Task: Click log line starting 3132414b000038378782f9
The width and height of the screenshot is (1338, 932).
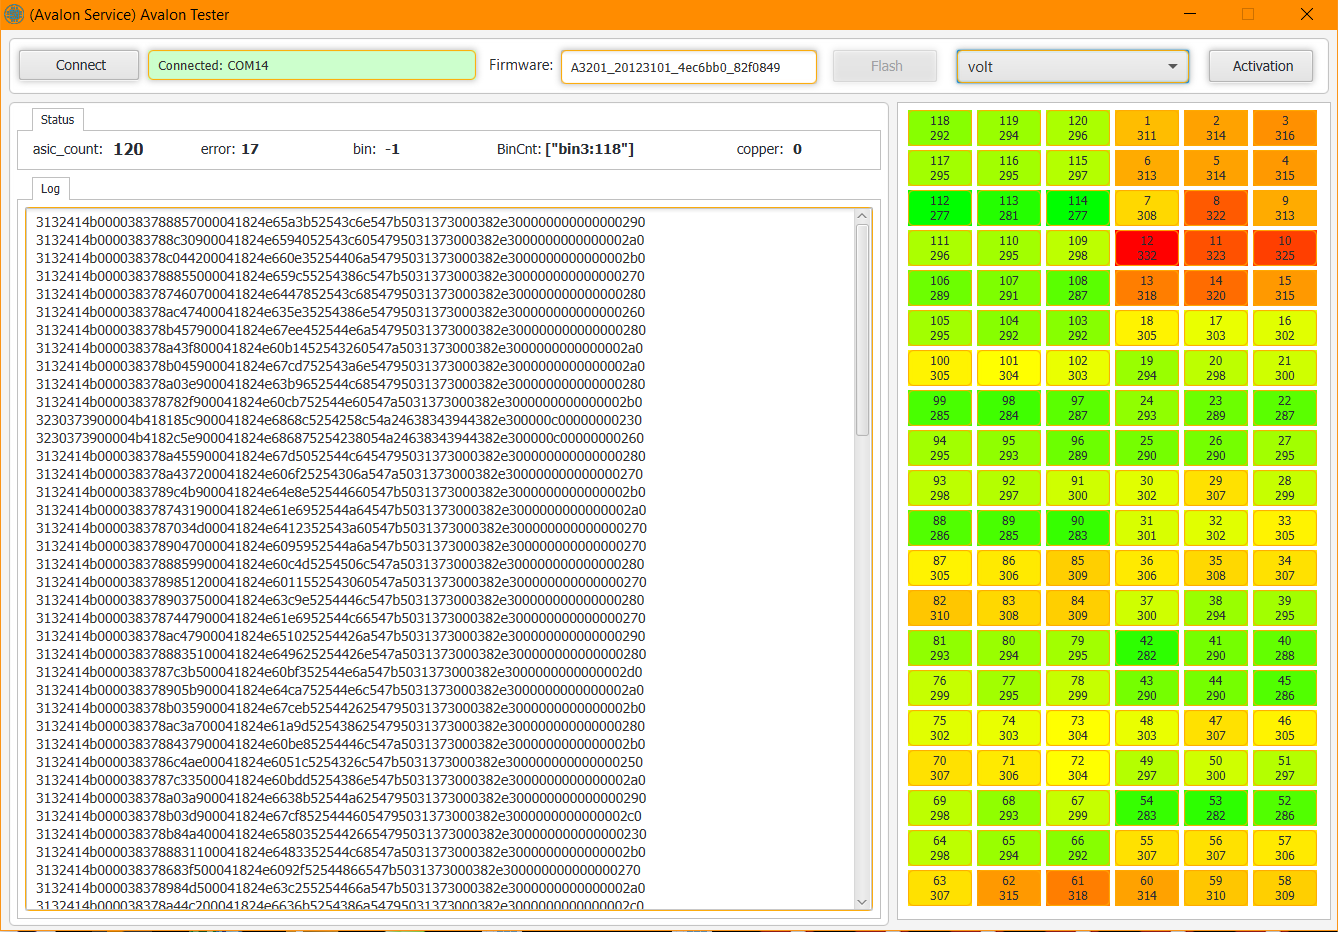Action: (x=339, y=402)
